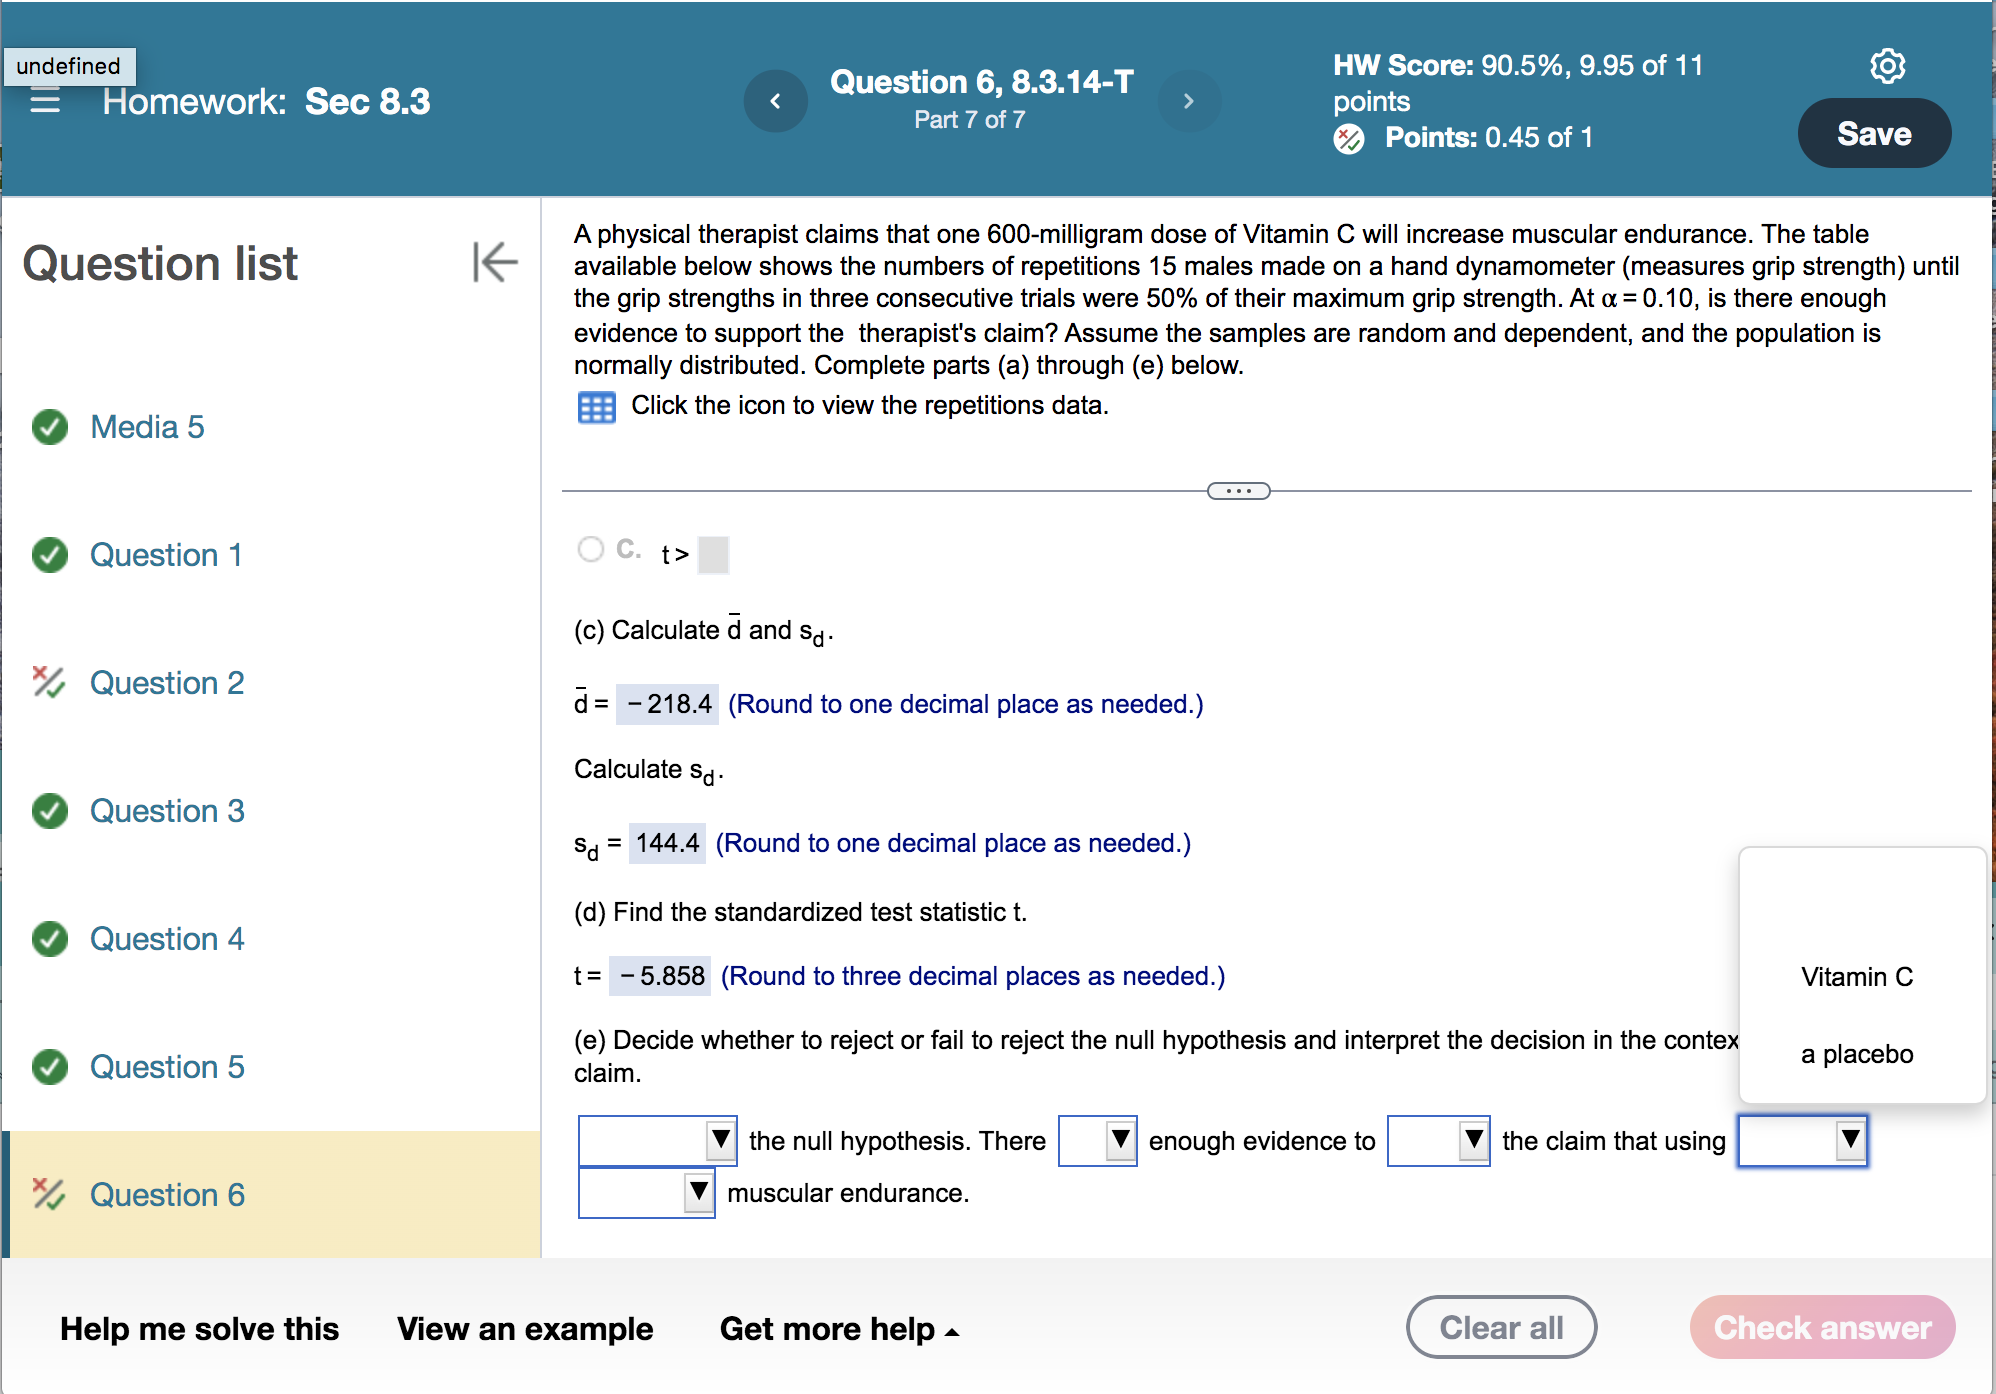Screen dimensions: 1996x1394
Task: Expand the Get more help menu
Action: click(x=838, y=1329)
